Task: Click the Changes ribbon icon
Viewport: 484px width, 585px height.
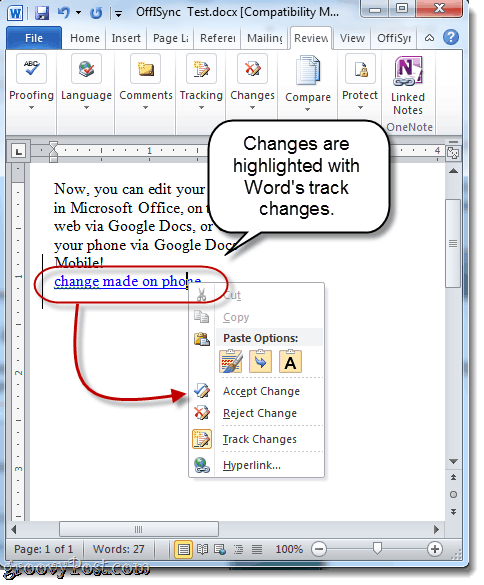Action: pyautogui.click(x=252, y=68)
